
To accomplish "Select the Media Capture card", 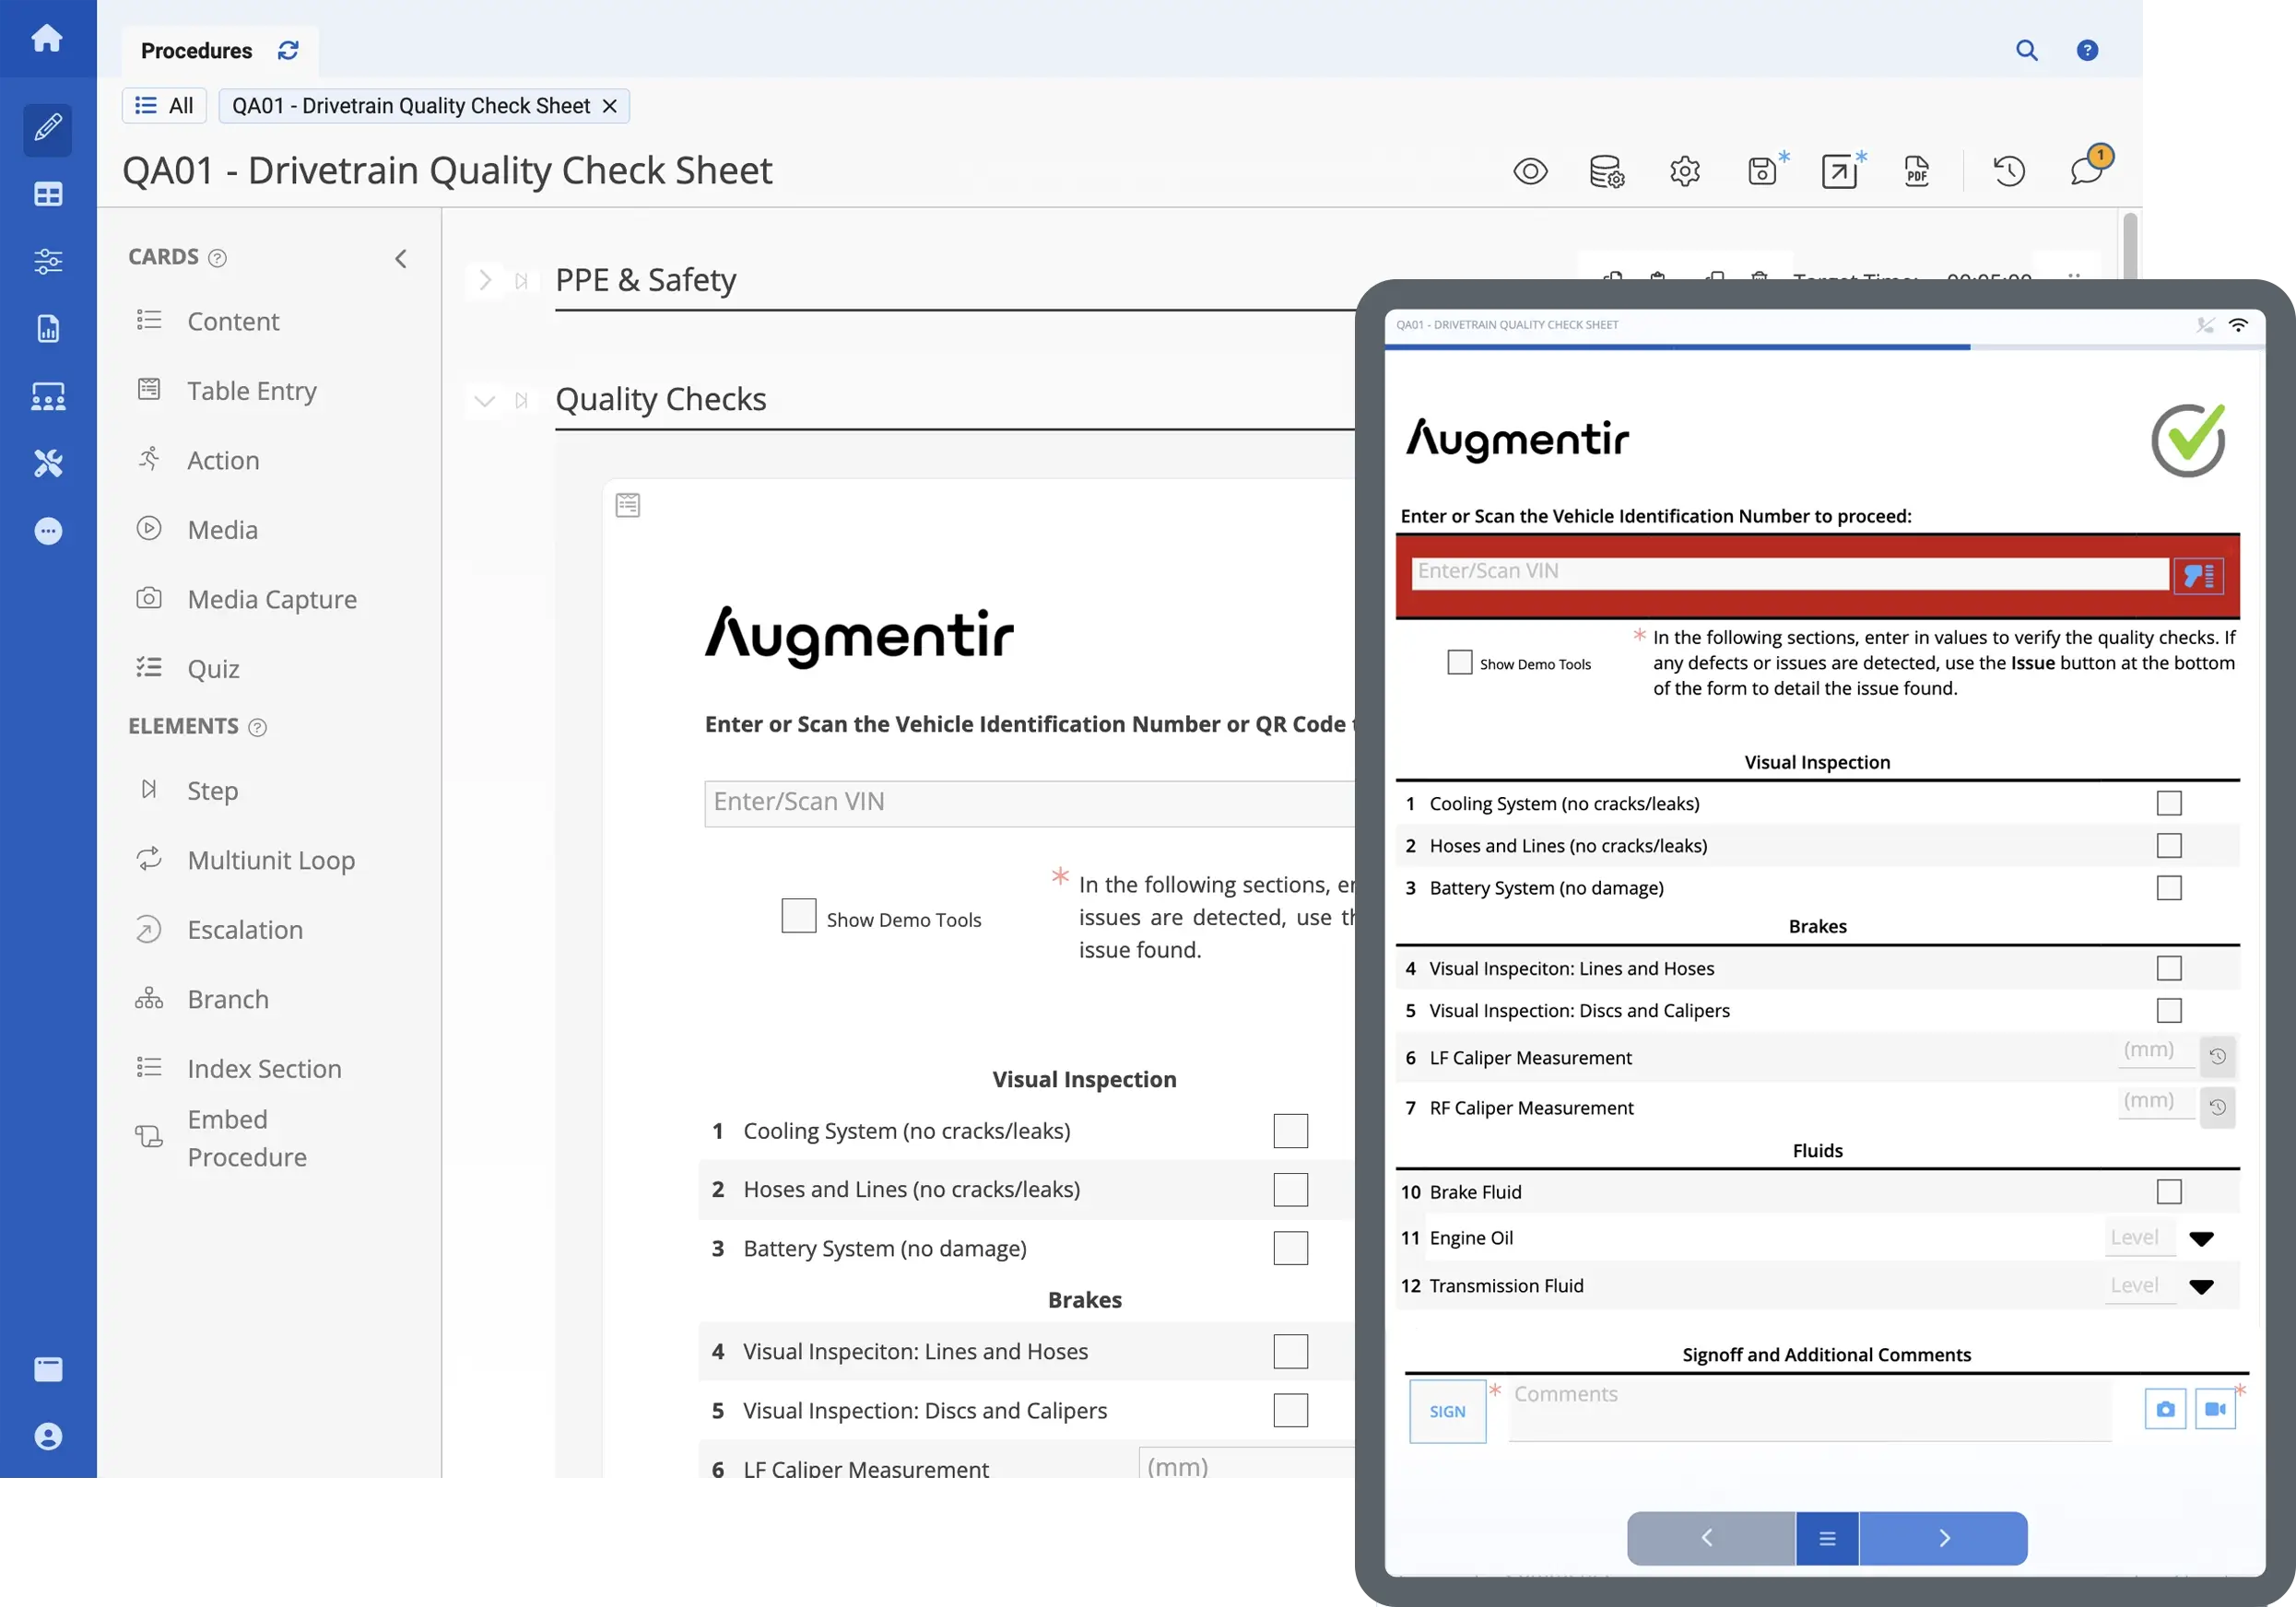I will point(270,599).
